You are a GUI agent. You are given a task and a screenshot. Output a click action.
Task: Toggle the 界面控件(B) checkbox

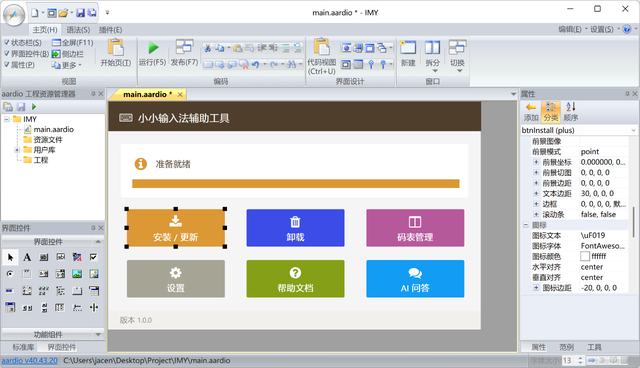pos(7,53)
